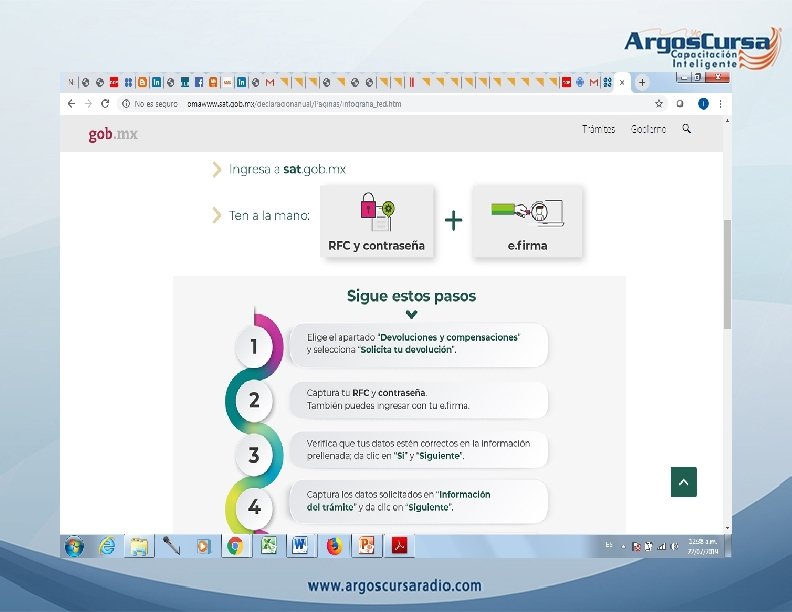Viewport: 792px width, 612px height.
Task: Click the green scroll-to-top arrow button
Action: [683, 482]
